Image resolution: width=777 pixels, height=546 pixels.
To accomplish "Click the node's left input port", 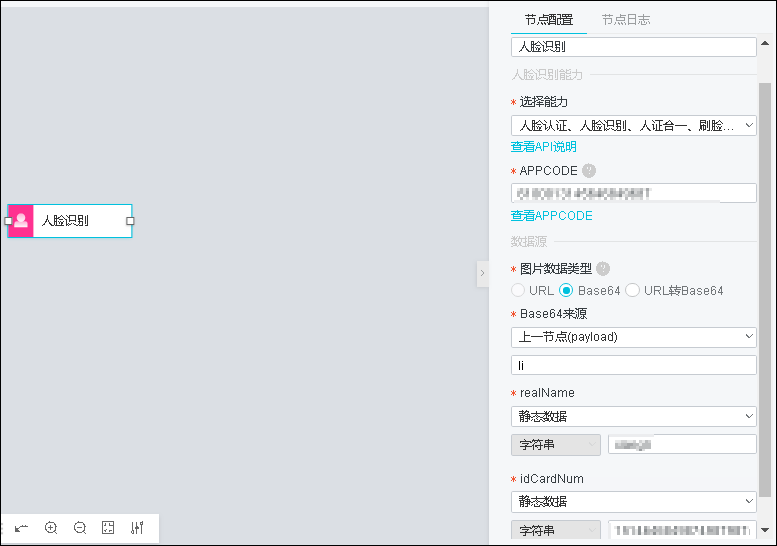I will point(8,221).
